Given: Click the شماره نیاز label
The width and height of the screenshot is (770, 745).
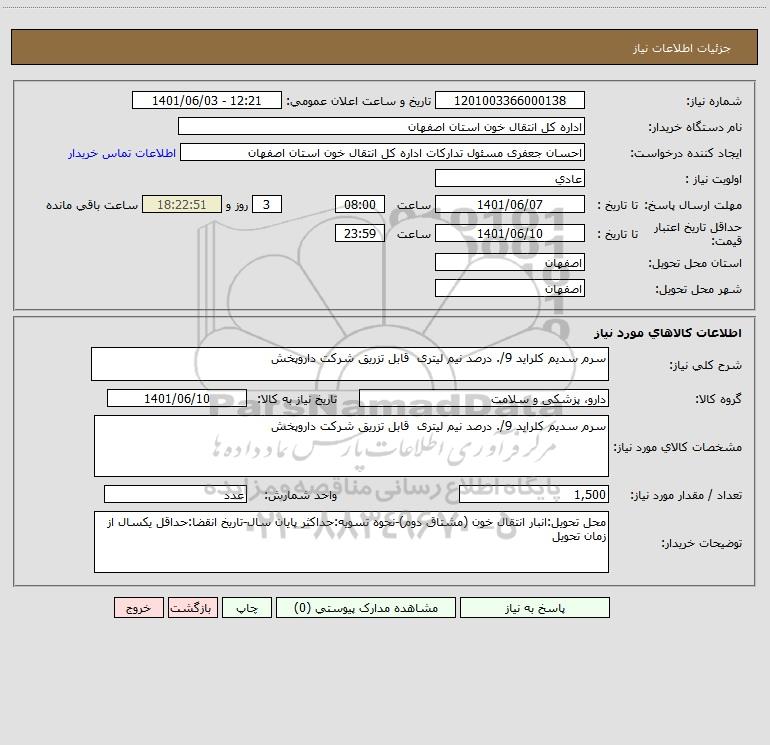Looking at the screenshot, I should 714,102.
